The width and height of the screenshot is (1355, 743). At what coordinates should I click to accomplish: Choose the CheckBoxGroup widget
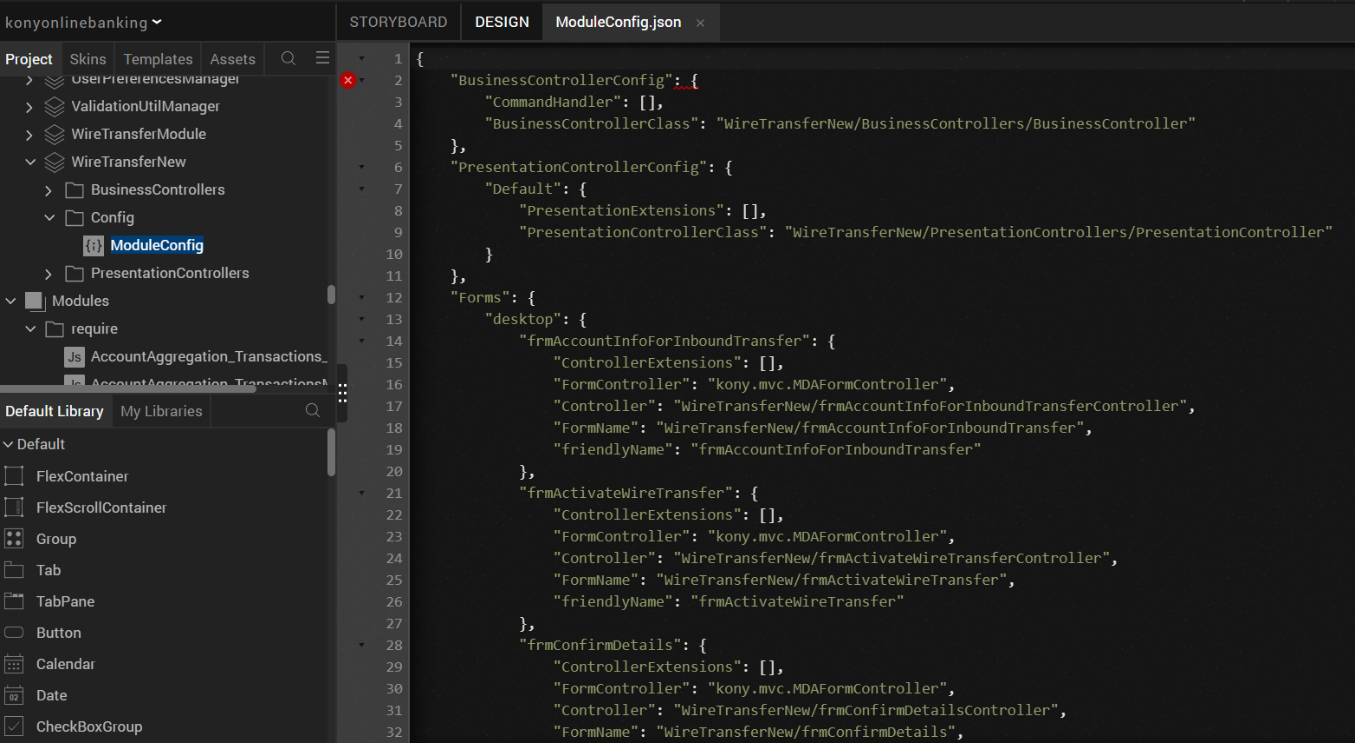tap(88, 727)
